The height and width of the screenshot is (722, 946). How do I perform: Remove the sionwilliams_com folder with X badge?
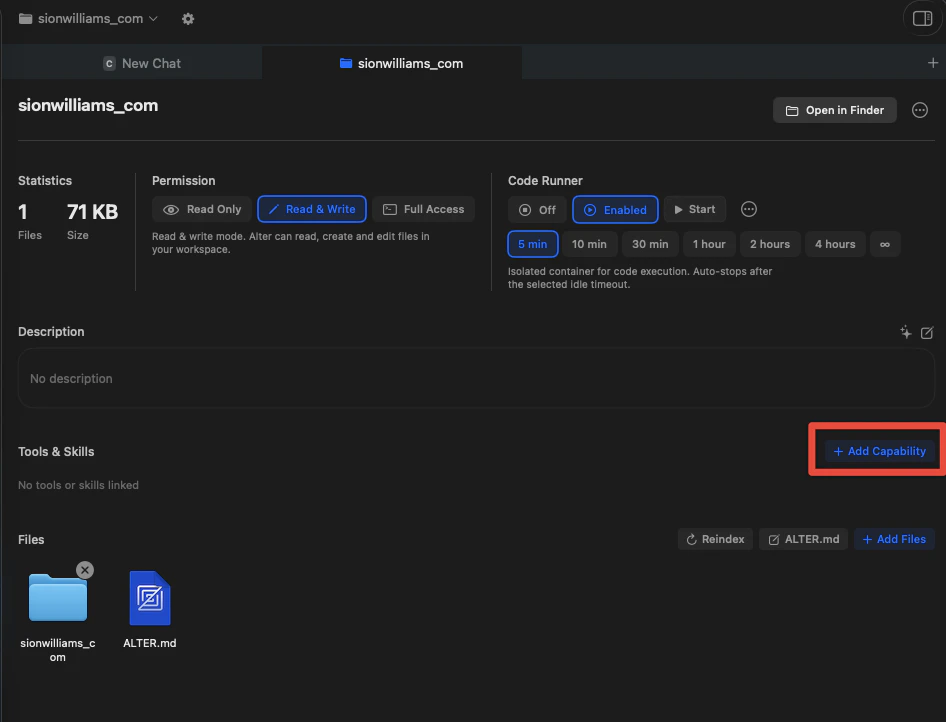point(85,570)
